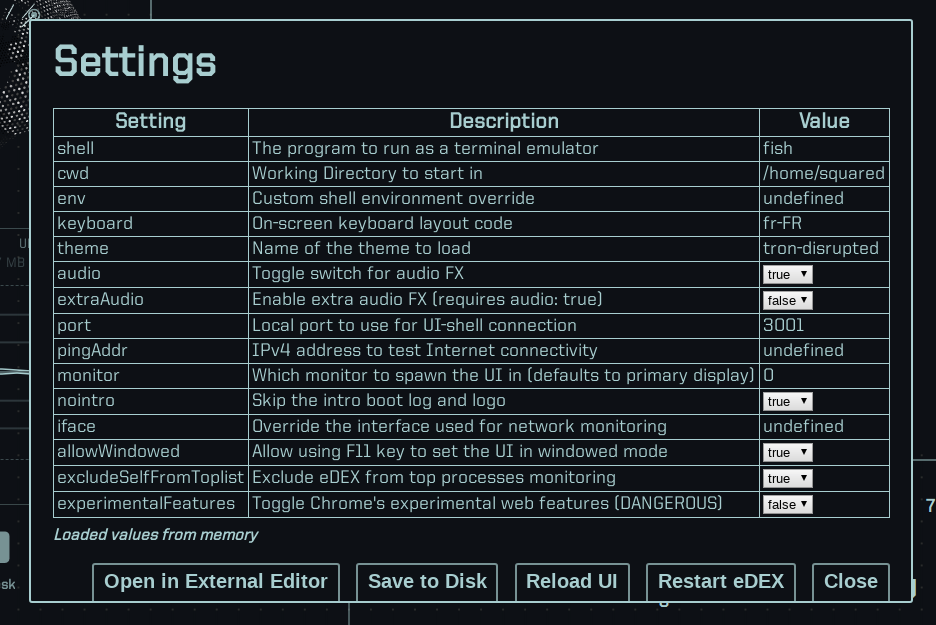Click the monitor value field
This screenshot has width=936, height=625.
[x=824, y=375]
